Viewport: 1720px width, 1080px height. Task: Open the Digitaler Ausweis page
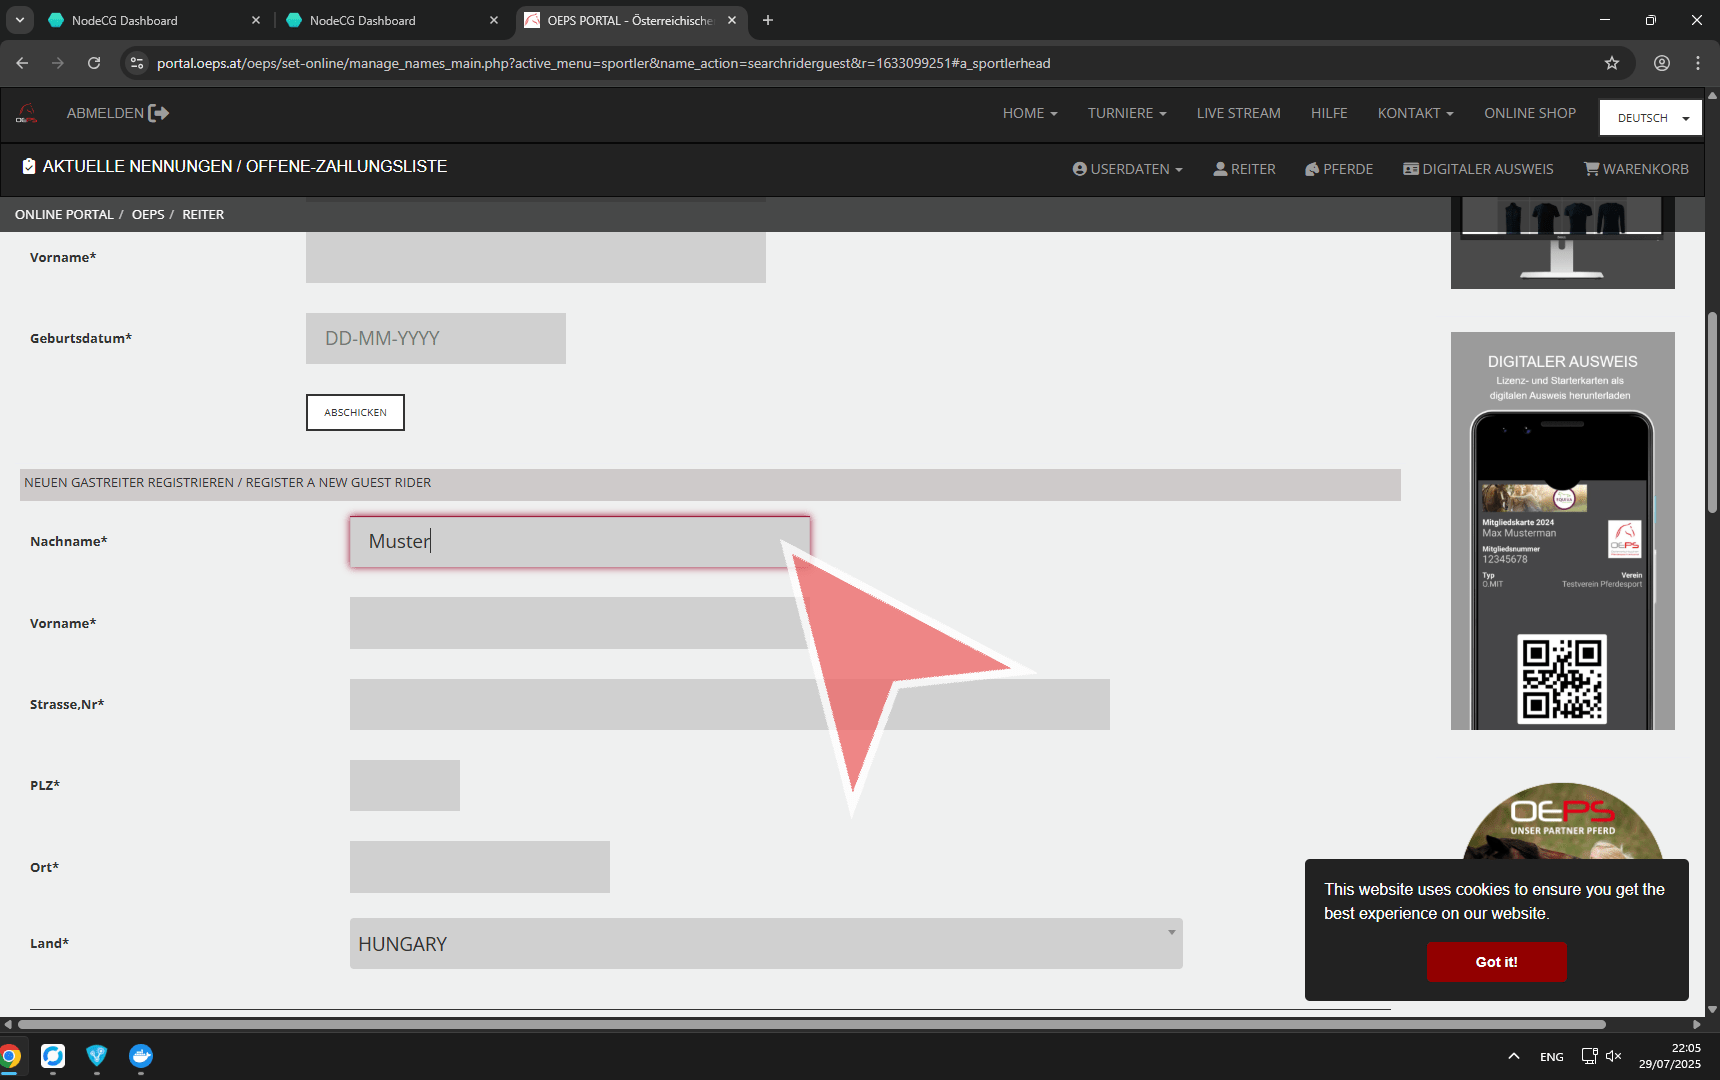tap(1478, 169)
